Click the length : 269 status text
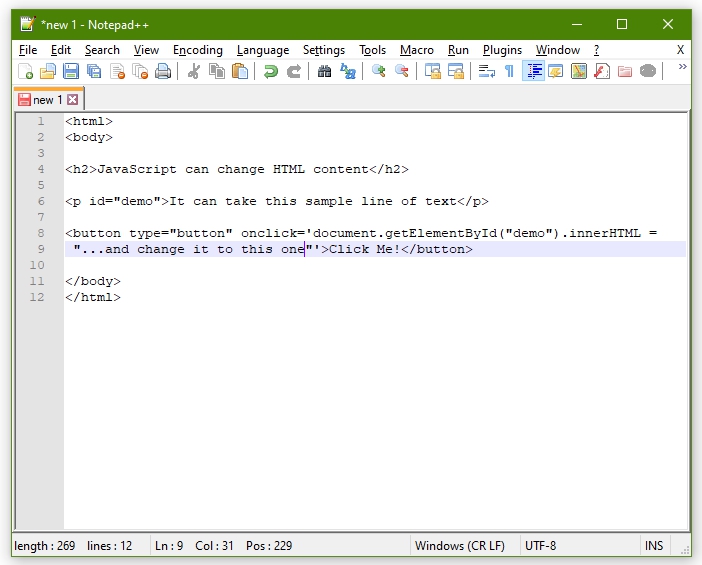Viewport: 702px width, 565px height. pos(45,546)
